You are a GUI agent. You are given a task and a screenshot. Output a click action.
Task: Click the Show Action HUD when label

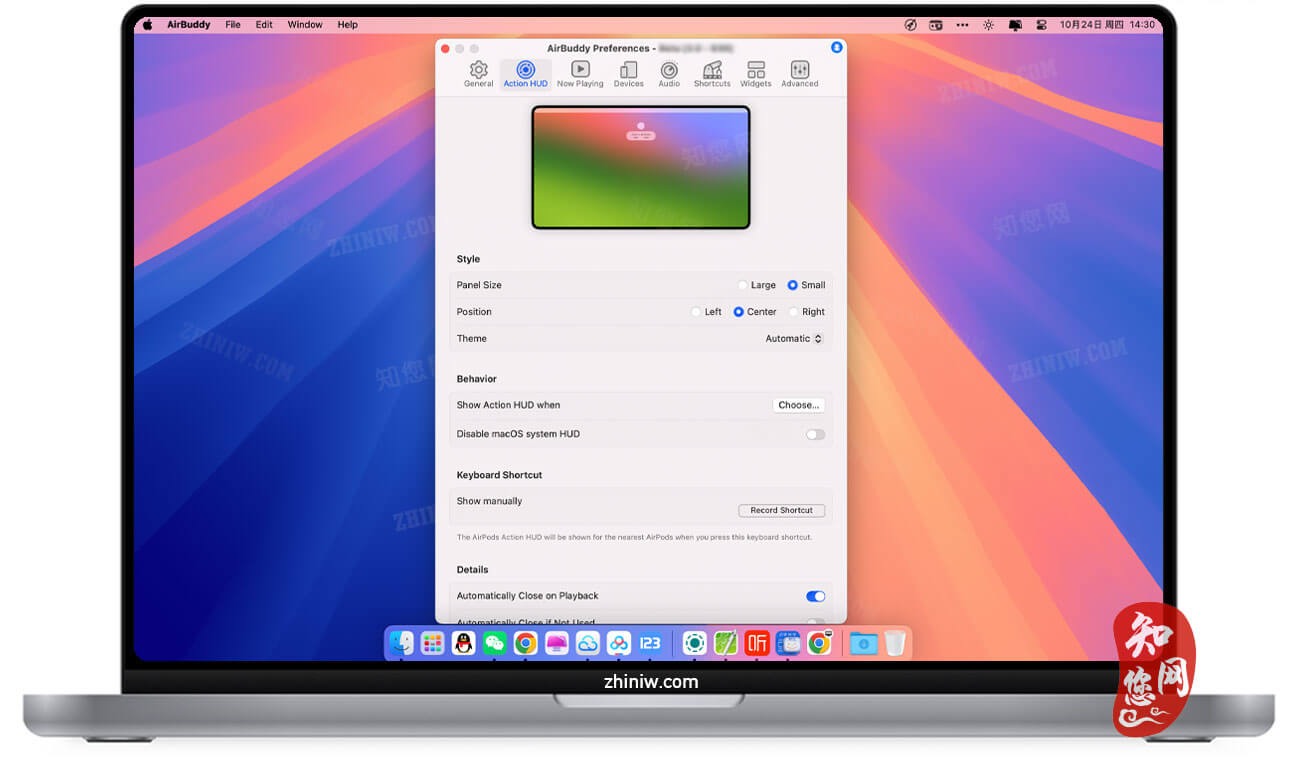click(508, 405)
